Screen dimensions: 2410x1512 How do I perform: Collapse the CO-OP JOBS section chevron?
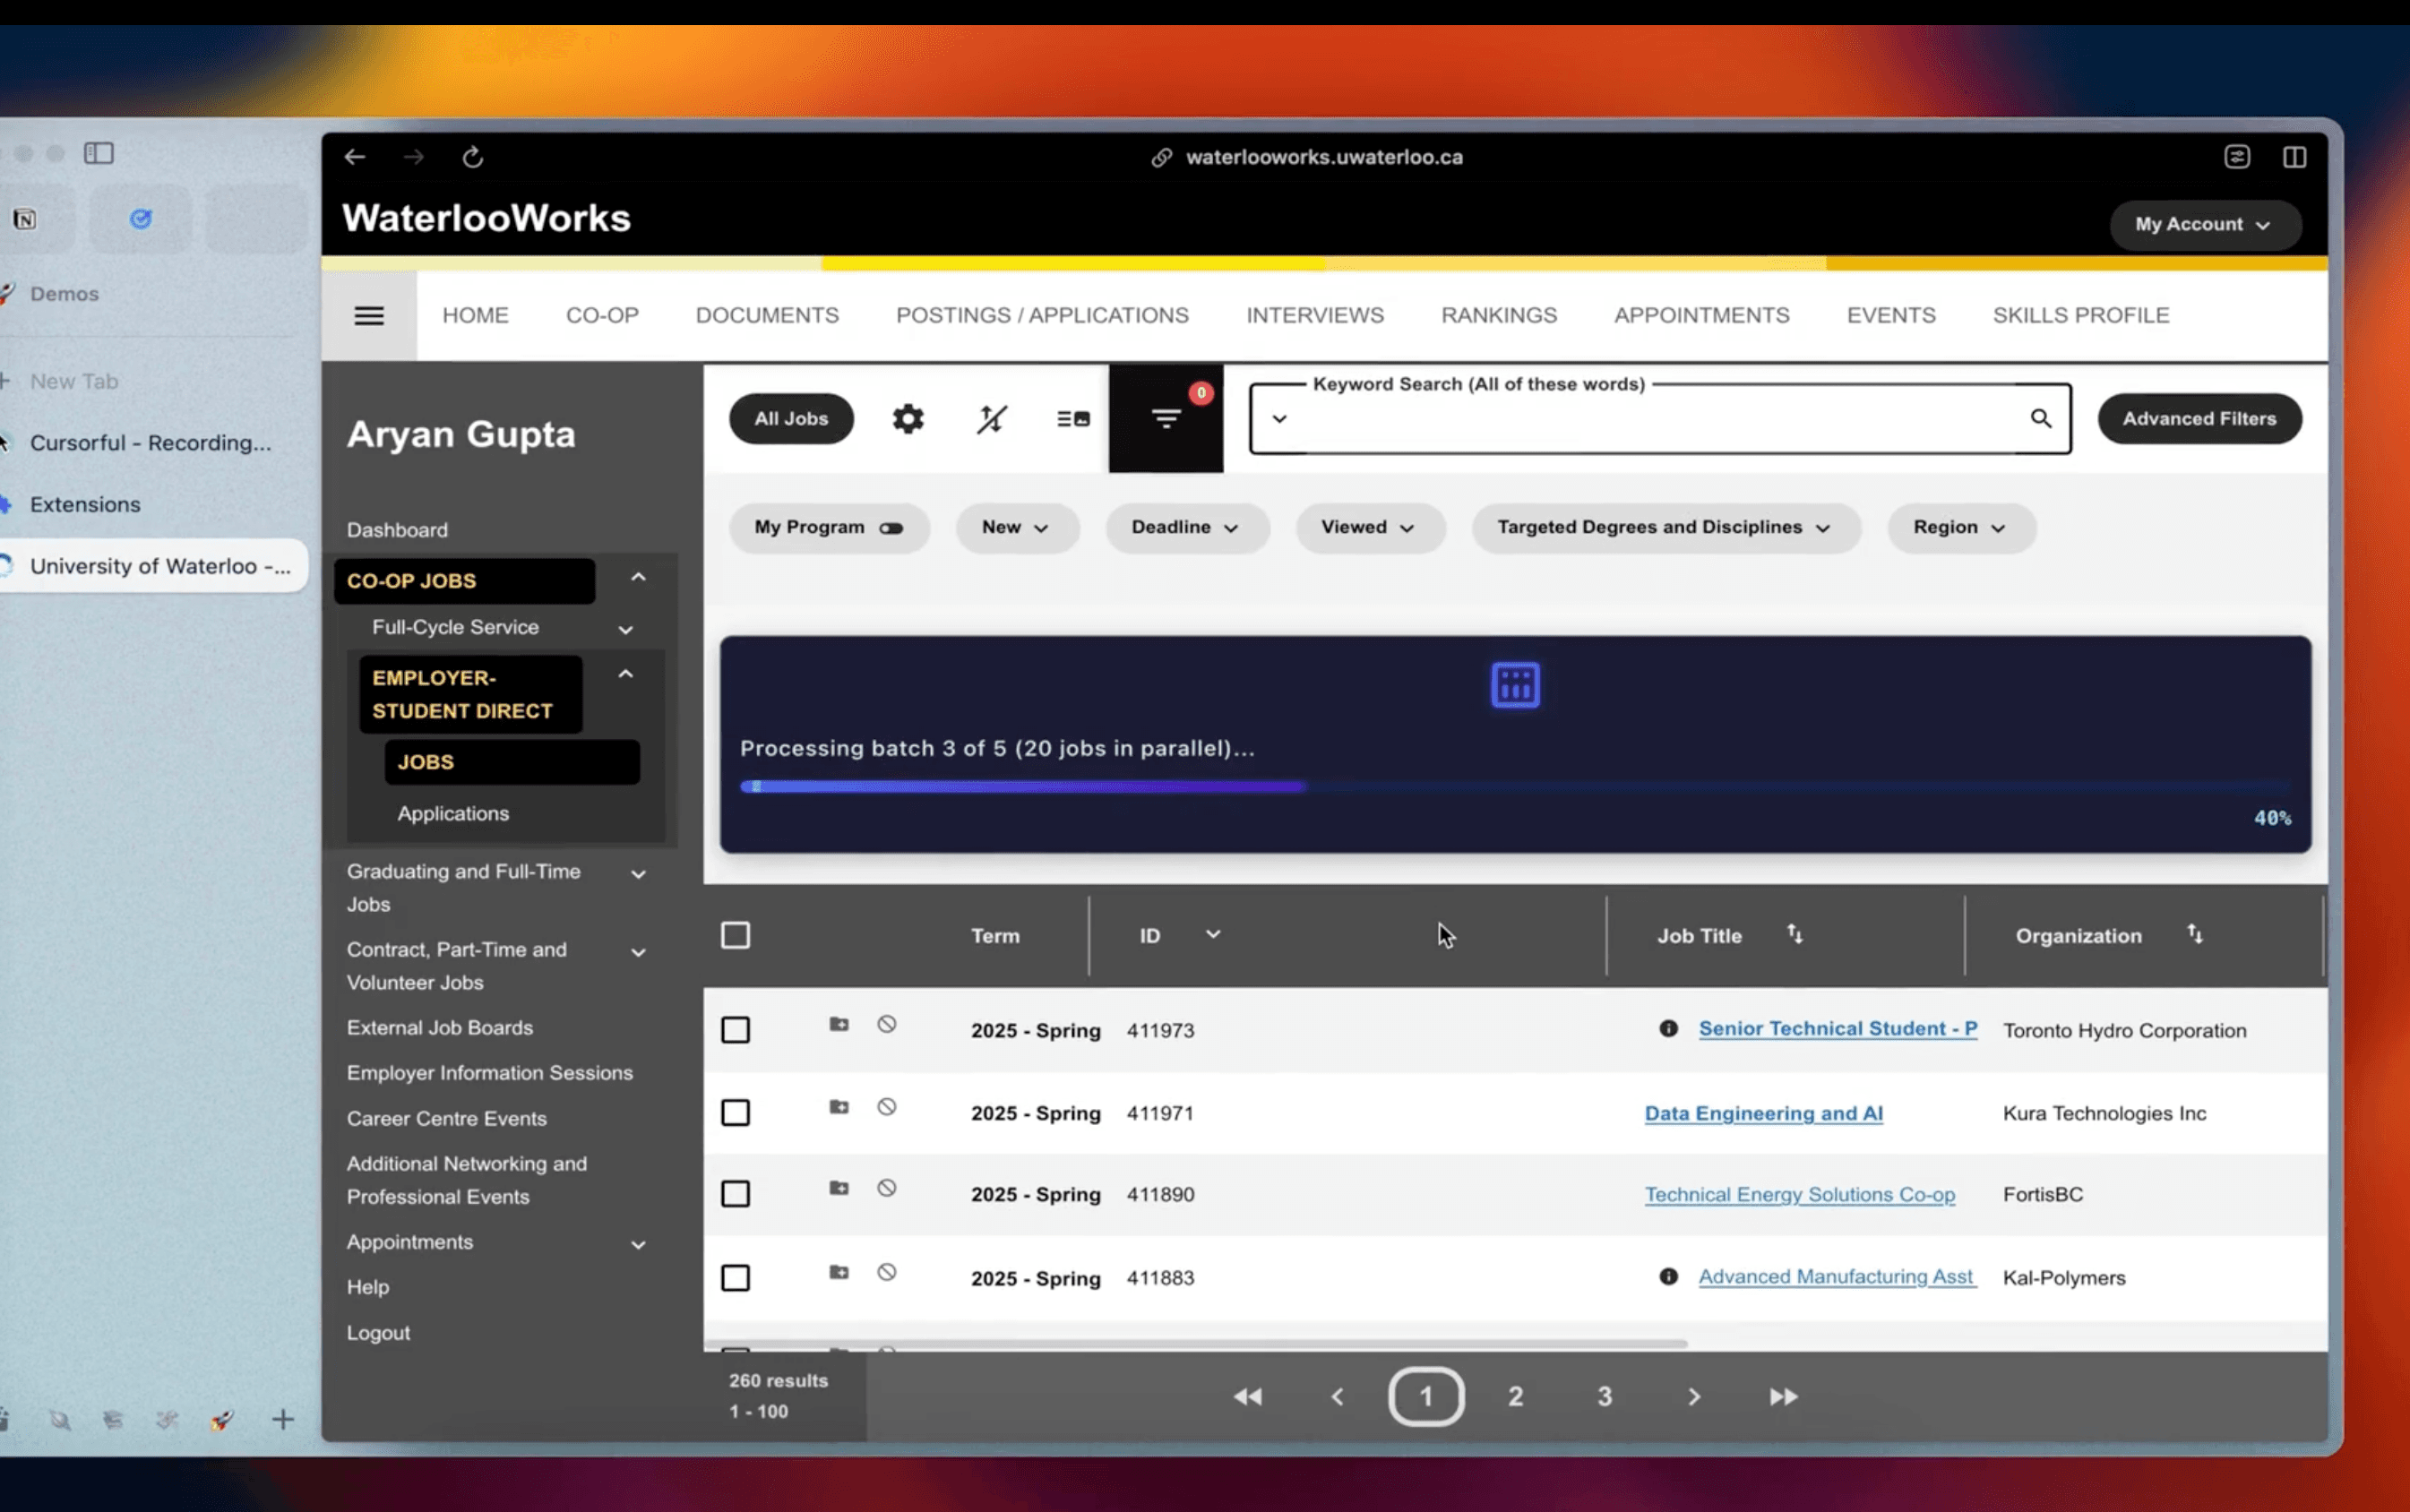(x=638, y=578)
